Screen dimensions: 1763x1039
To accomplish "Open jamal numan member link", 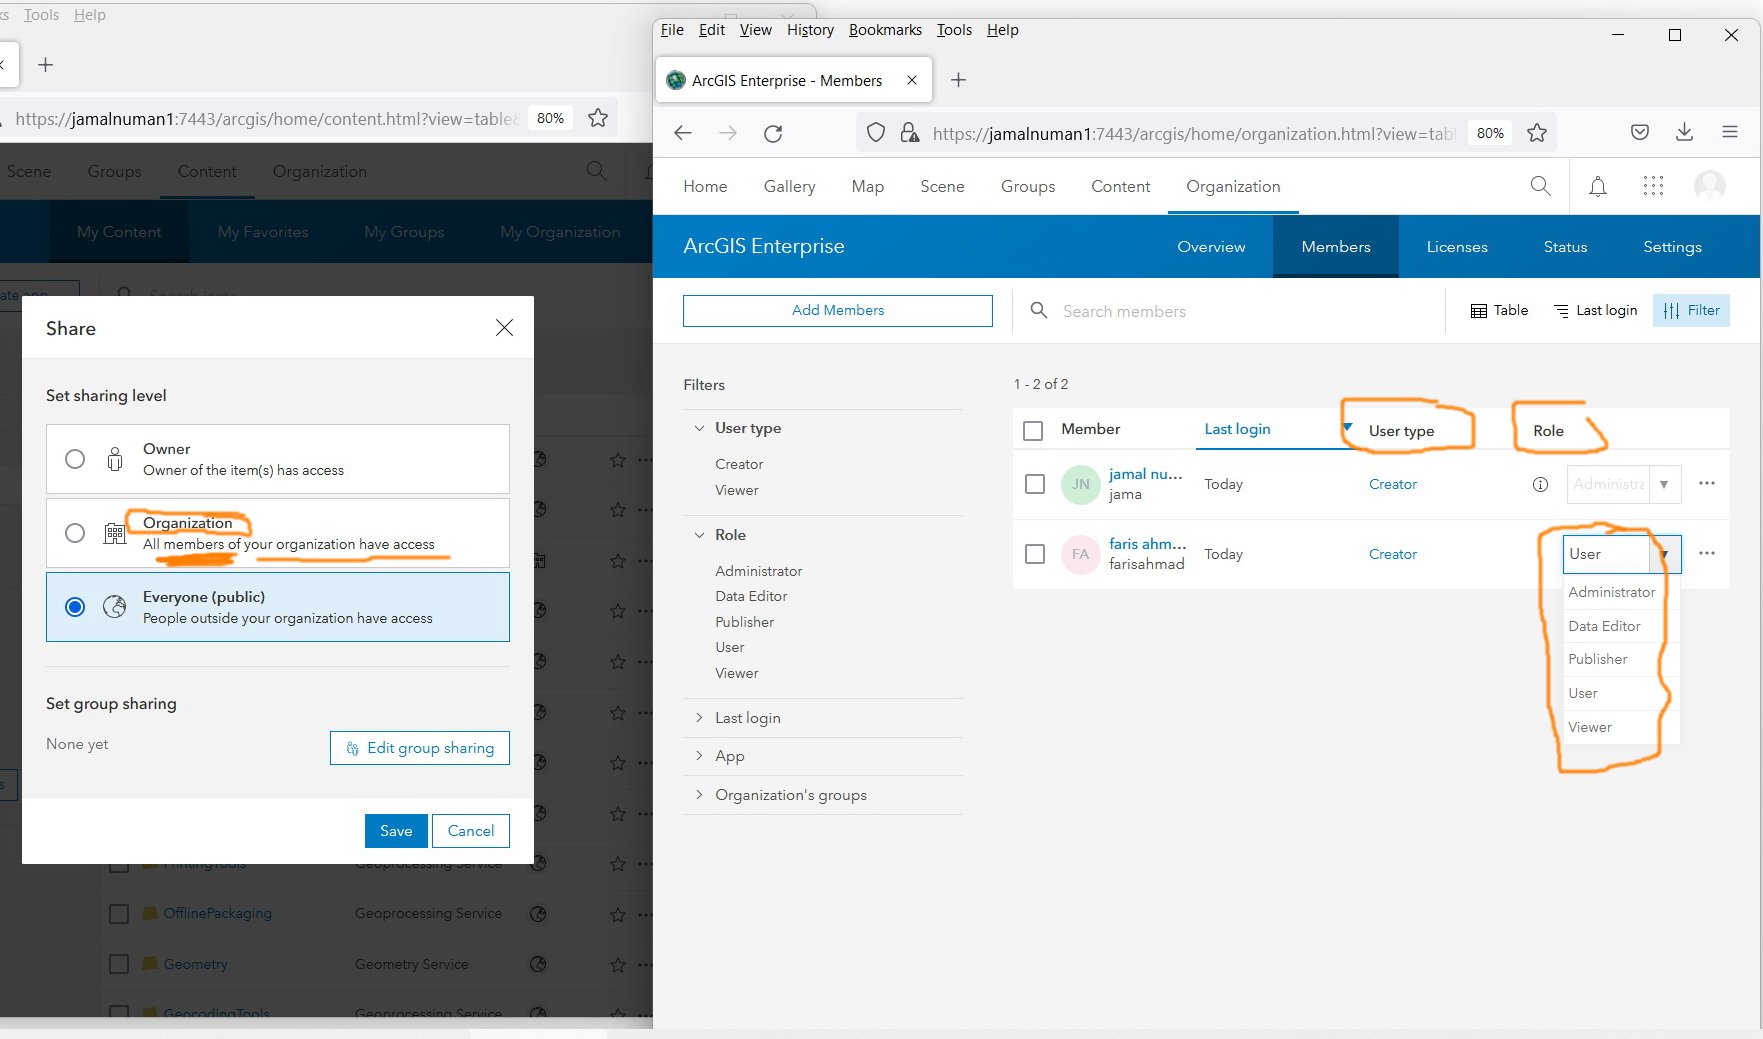I will tap(1146, 474).
